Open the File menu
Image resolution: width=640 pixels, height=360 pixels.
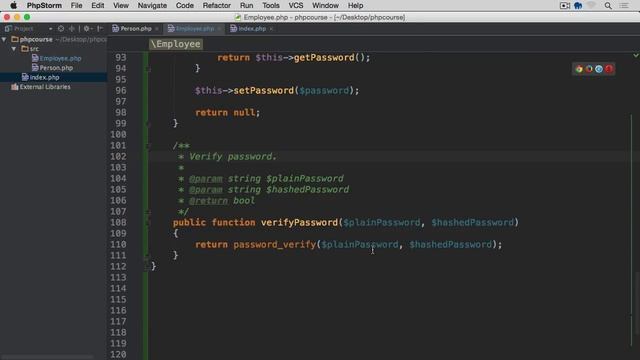tap(76, 5)
